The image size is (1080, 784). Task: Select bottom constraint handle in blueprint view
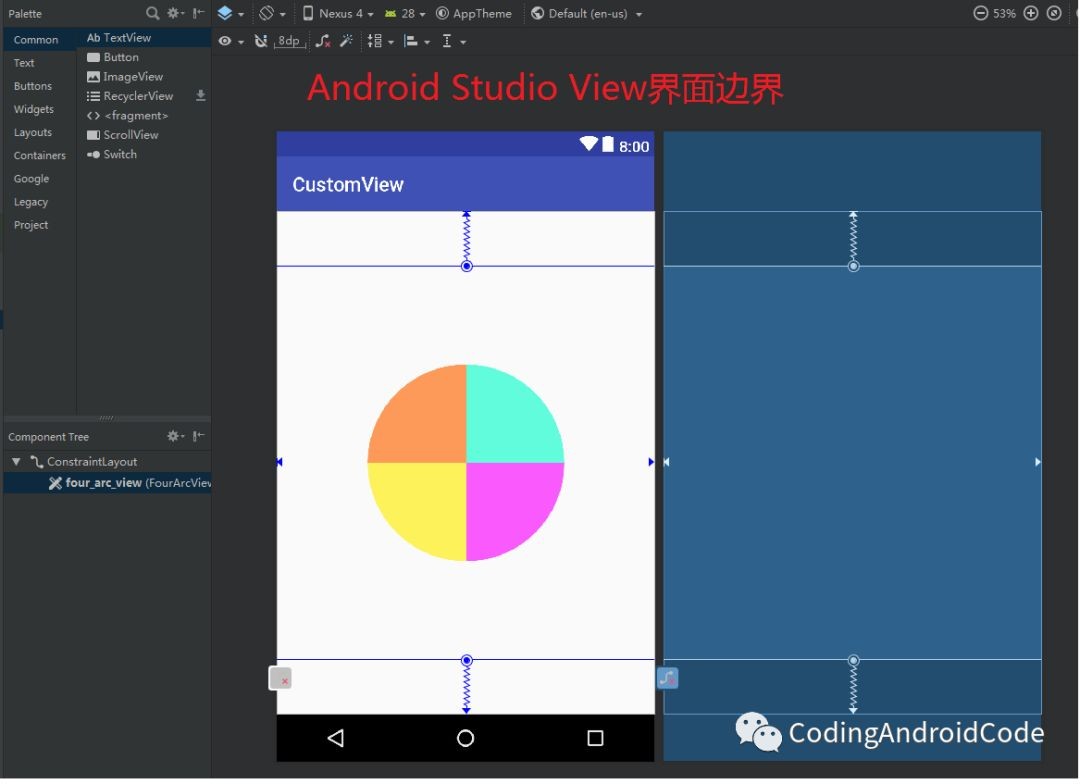tap(853, 661)
